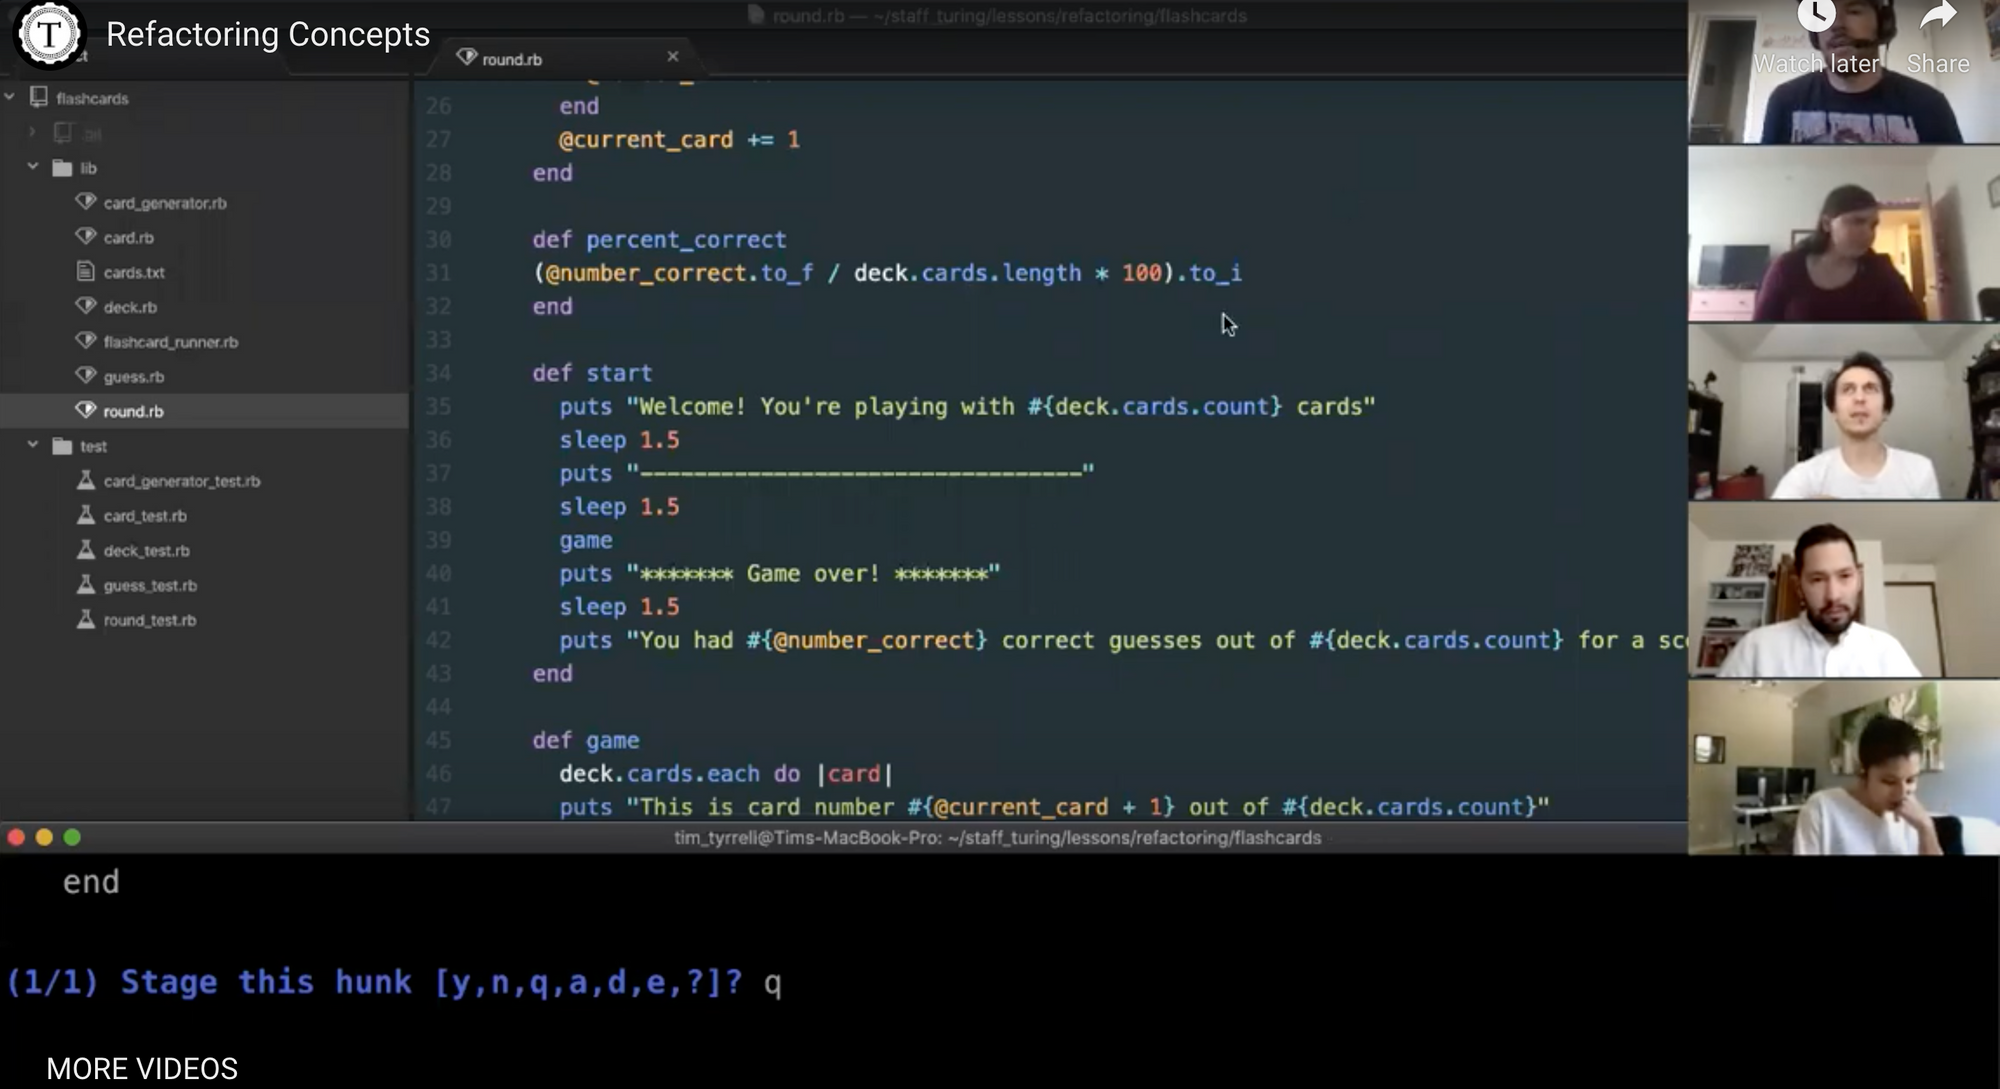
Task: Click the '@current_card += 1' line
Action: pos(680,140)
